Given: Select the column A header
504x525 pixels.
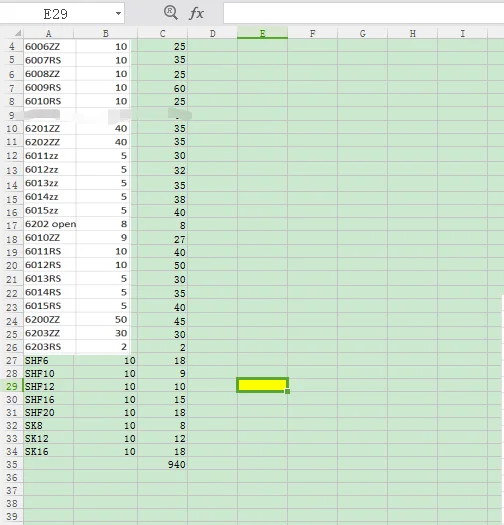Looking at the screenshot, I should 49,33.
